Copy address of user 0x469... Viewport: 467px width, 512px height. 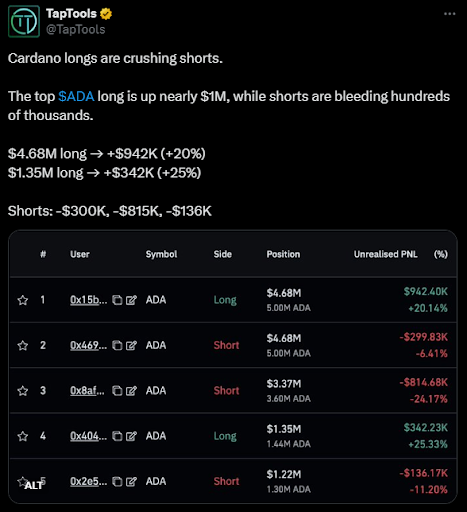pyautogui.click(x=117, y=345)
